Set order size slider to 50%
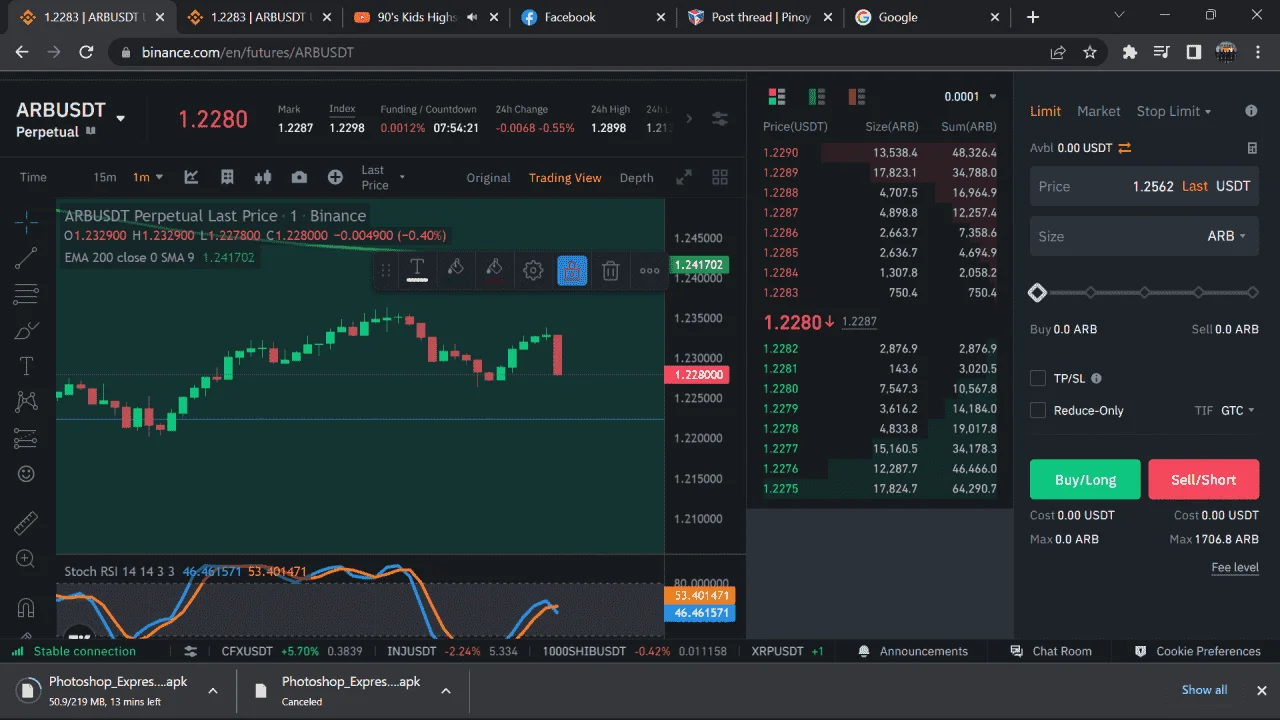This screenshot has height=720, width=1280. point(1145,293)
